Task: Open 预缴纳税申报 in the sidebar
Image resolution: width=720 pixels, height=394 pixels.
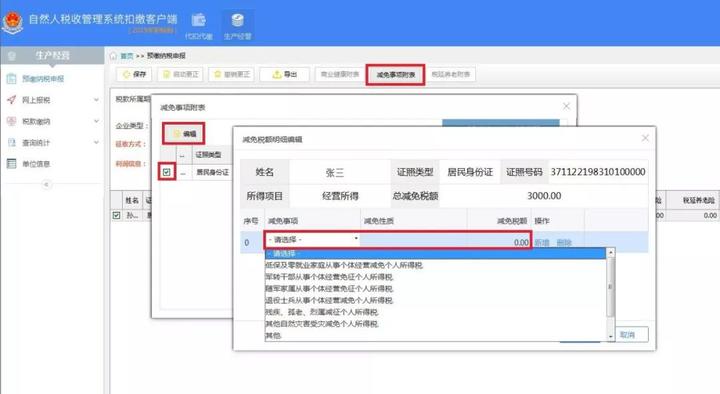Action: (43, 79)
